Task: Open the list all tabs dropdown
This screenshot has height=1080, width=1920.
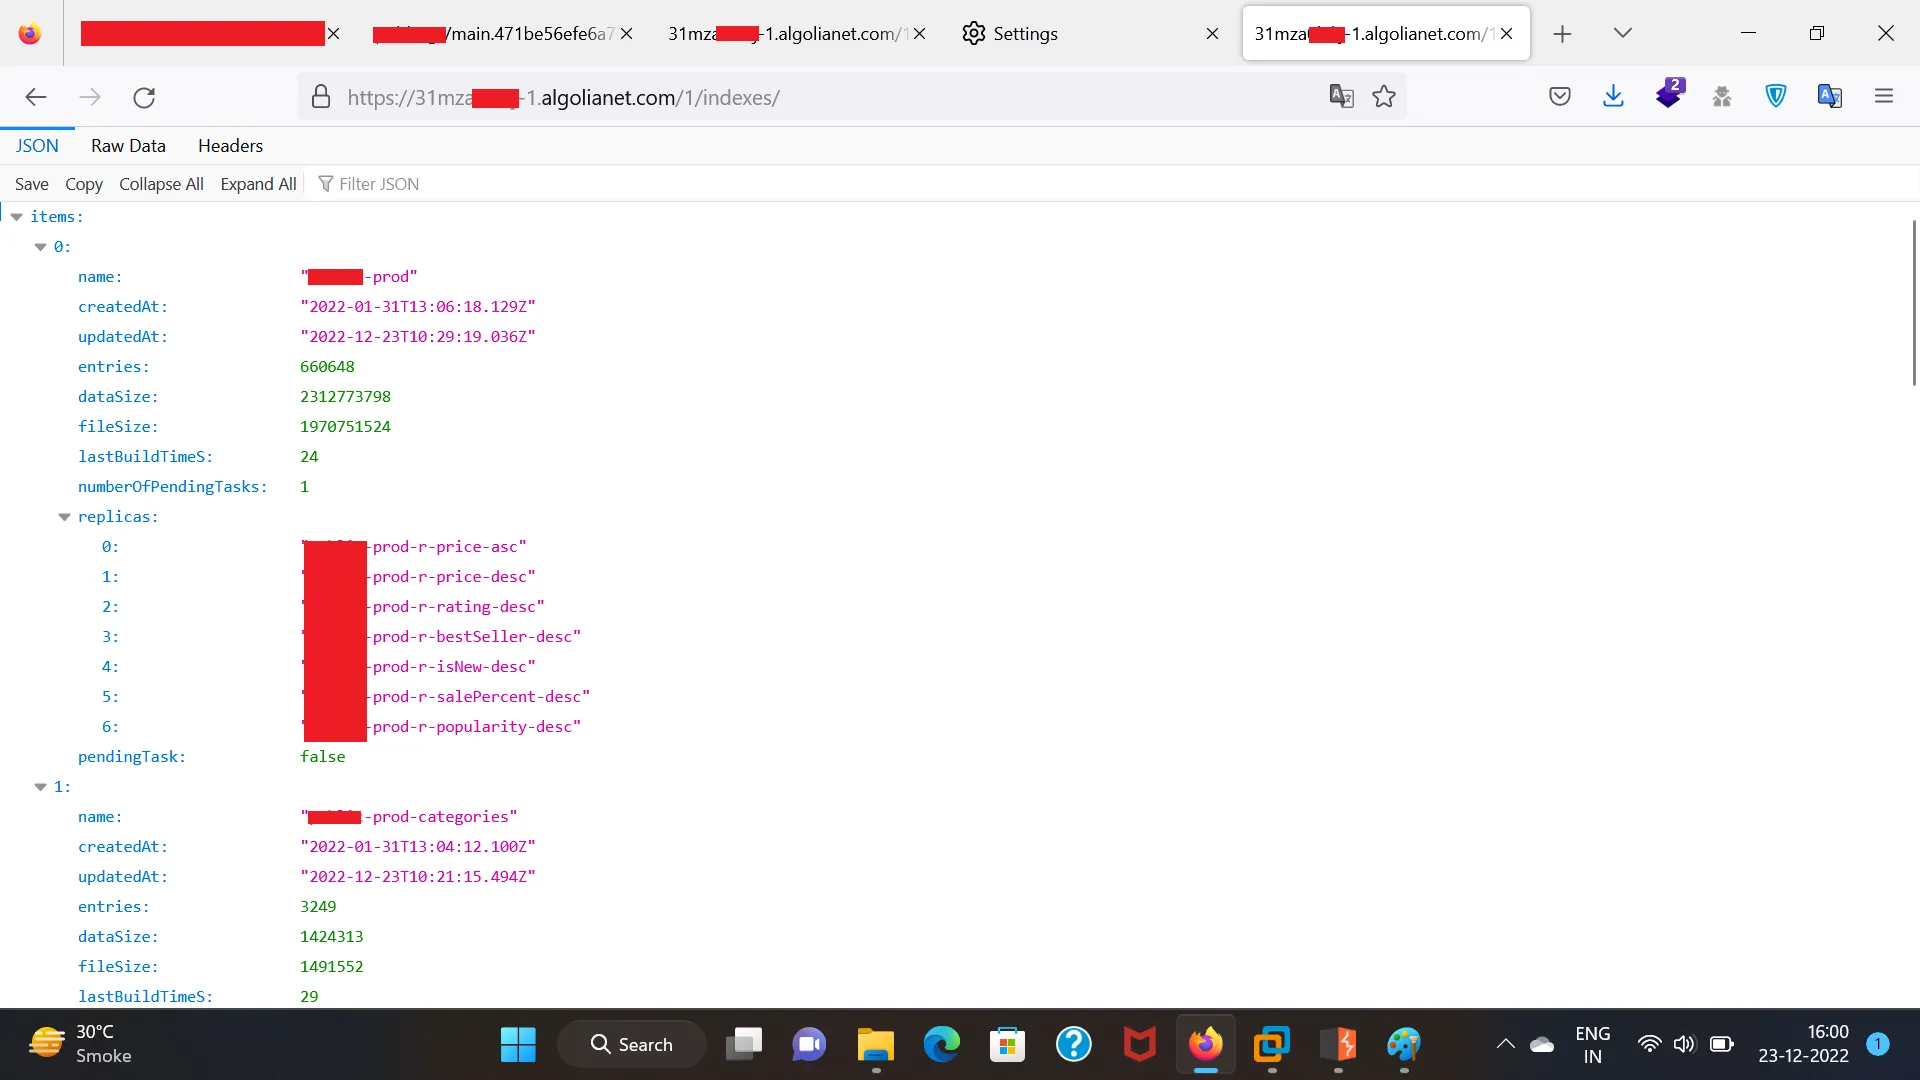Action: [x=1623, y=33]
